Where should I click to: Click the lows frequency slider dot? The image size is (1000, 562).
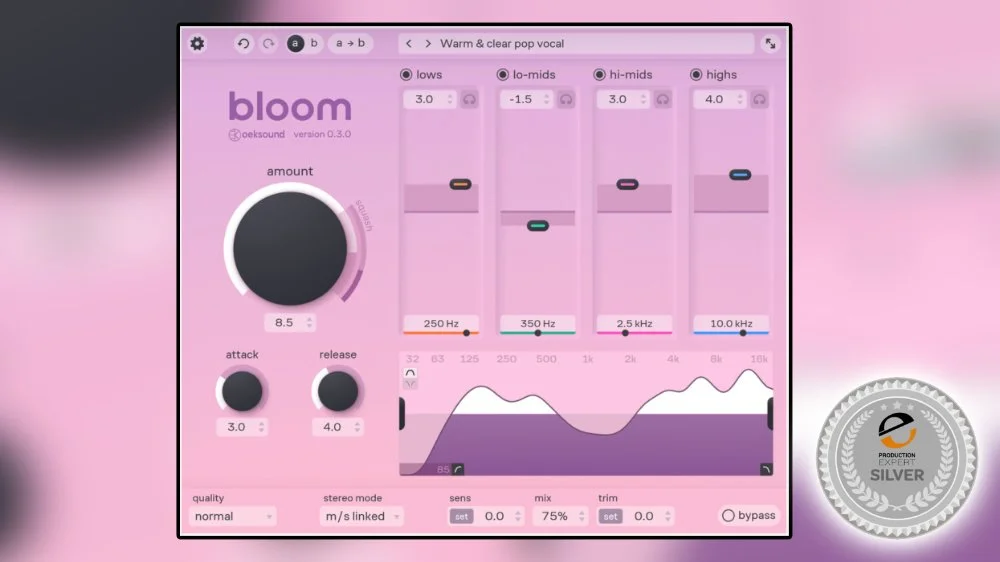tap(466, 333)
